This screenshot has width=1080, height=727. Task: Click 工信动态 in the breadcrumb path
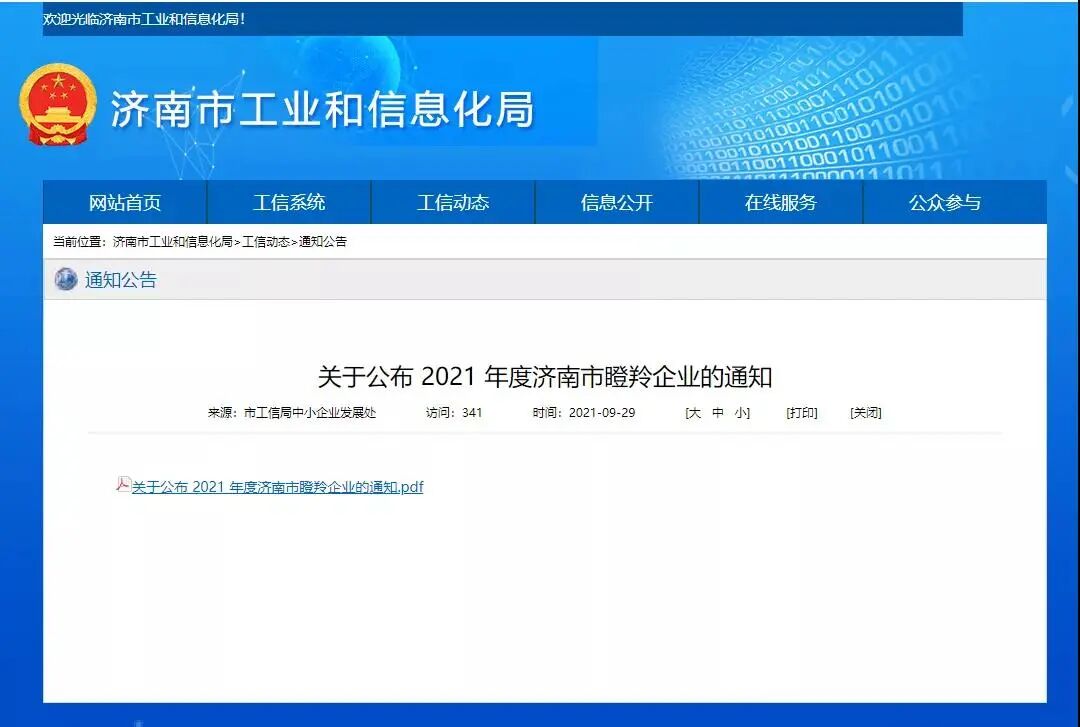click(x=266, y=242)
